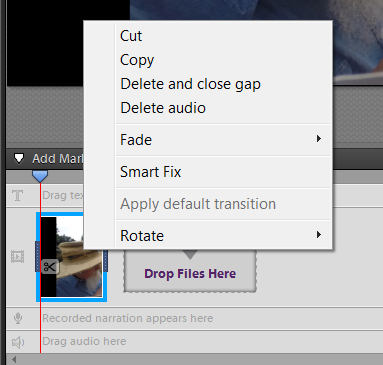Click the clip's left trim handle
Viewport: 383px width, 365px height.
click(38, 257)
